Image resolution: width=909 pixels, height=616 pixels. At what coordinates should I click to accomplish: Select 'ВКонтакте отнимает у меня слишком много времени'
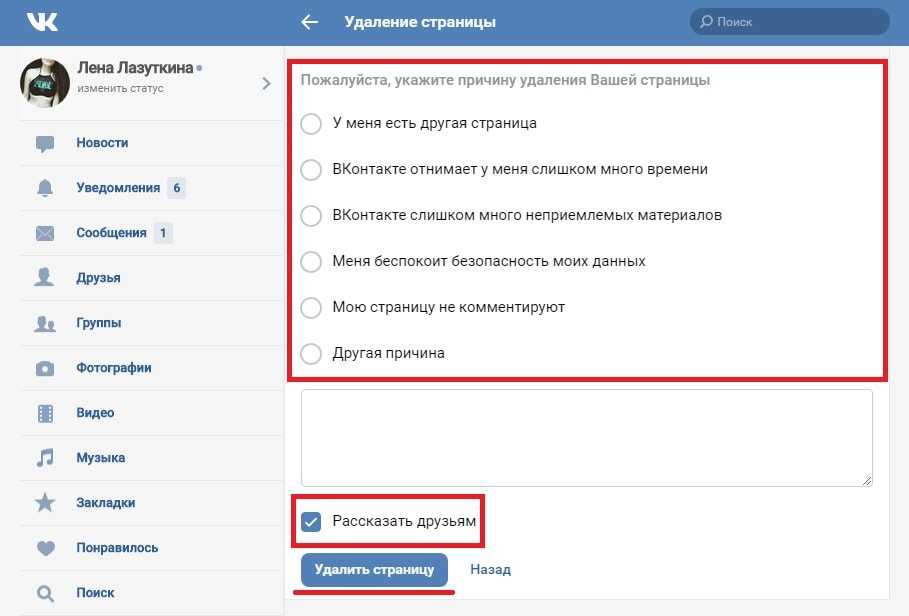coord(311,169)
